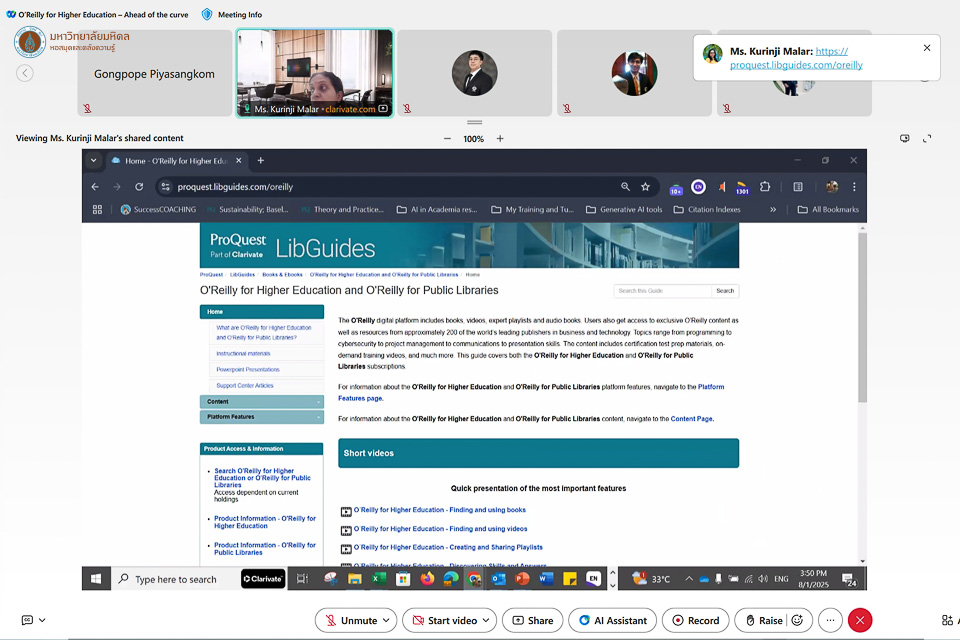This screenshot has height=640, width=960.
Task: Leave the meeting with the red X button
Action: pyautogui.click(x=860, y=620)
